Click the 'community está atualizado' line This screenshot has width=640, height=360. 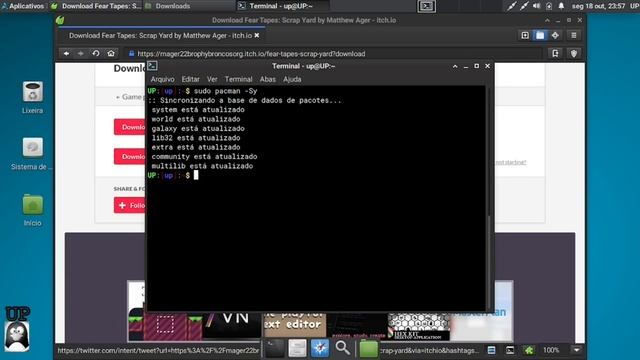[x=204, y=156]
